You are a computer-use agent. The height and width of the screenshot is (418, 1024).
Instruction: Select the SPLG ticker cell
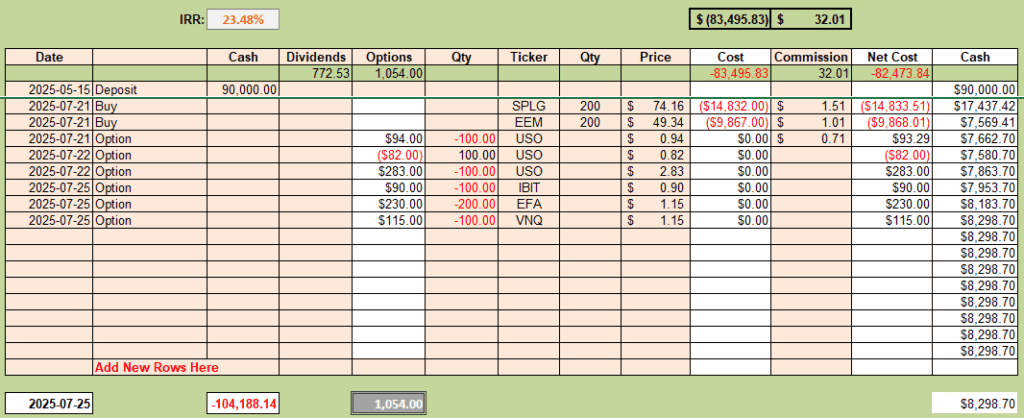pos(528,106)
